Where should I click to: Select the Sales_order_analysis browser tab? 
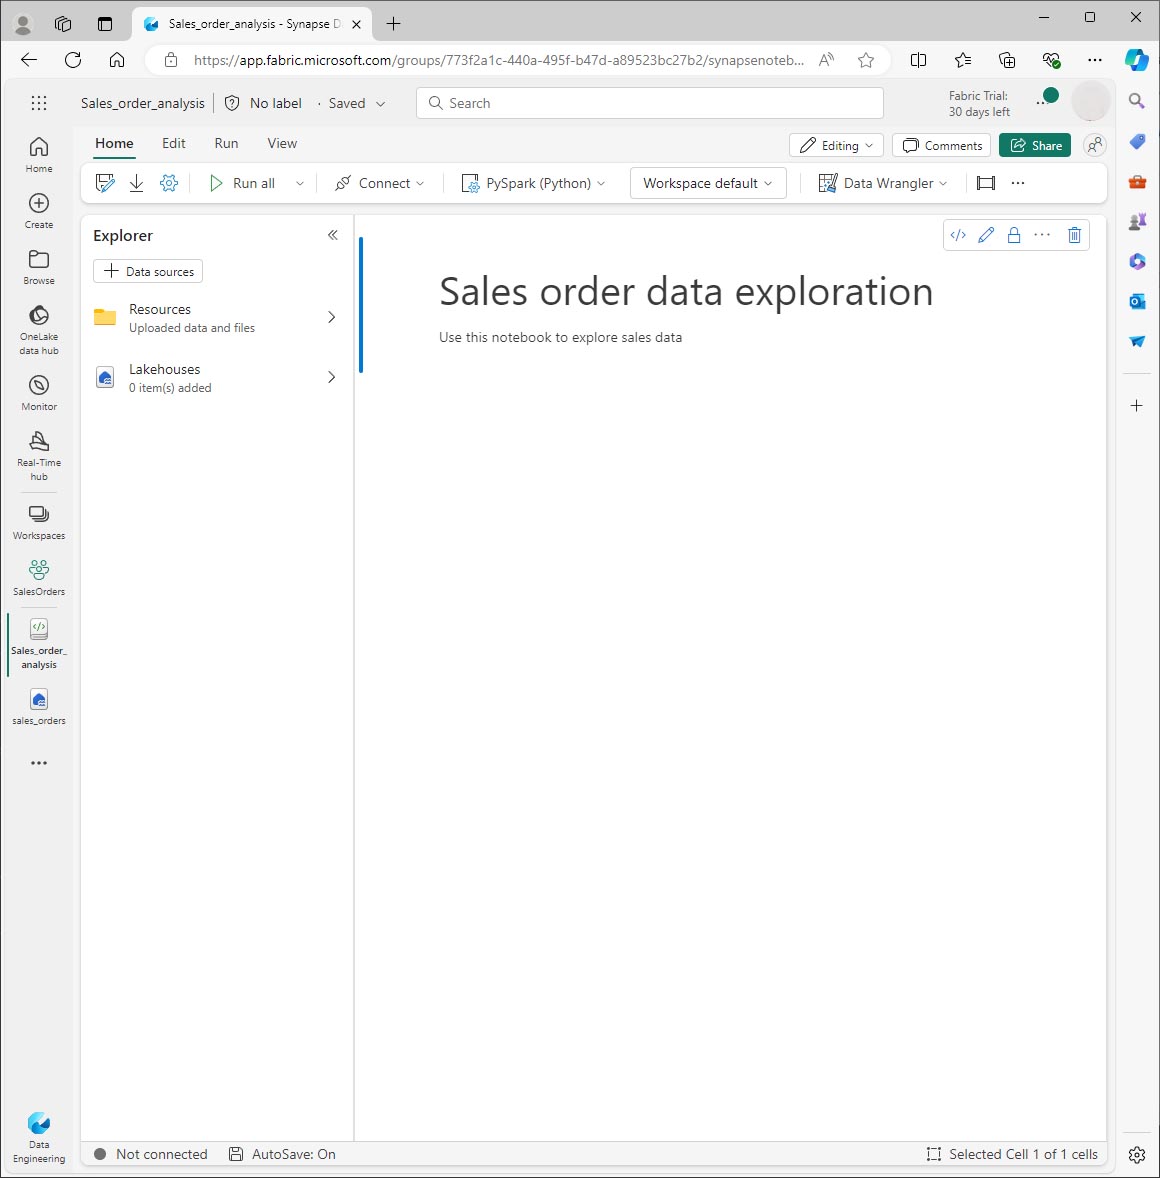(252, 24)
